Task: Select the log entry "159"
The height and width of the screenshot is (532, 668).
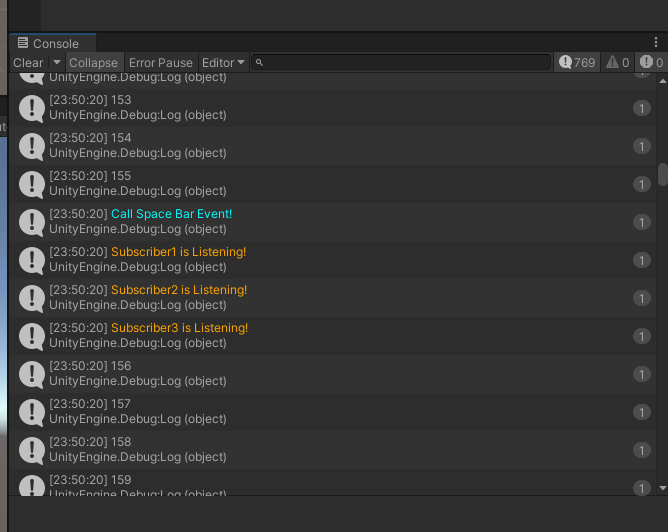Action: (x=332, y=482)
